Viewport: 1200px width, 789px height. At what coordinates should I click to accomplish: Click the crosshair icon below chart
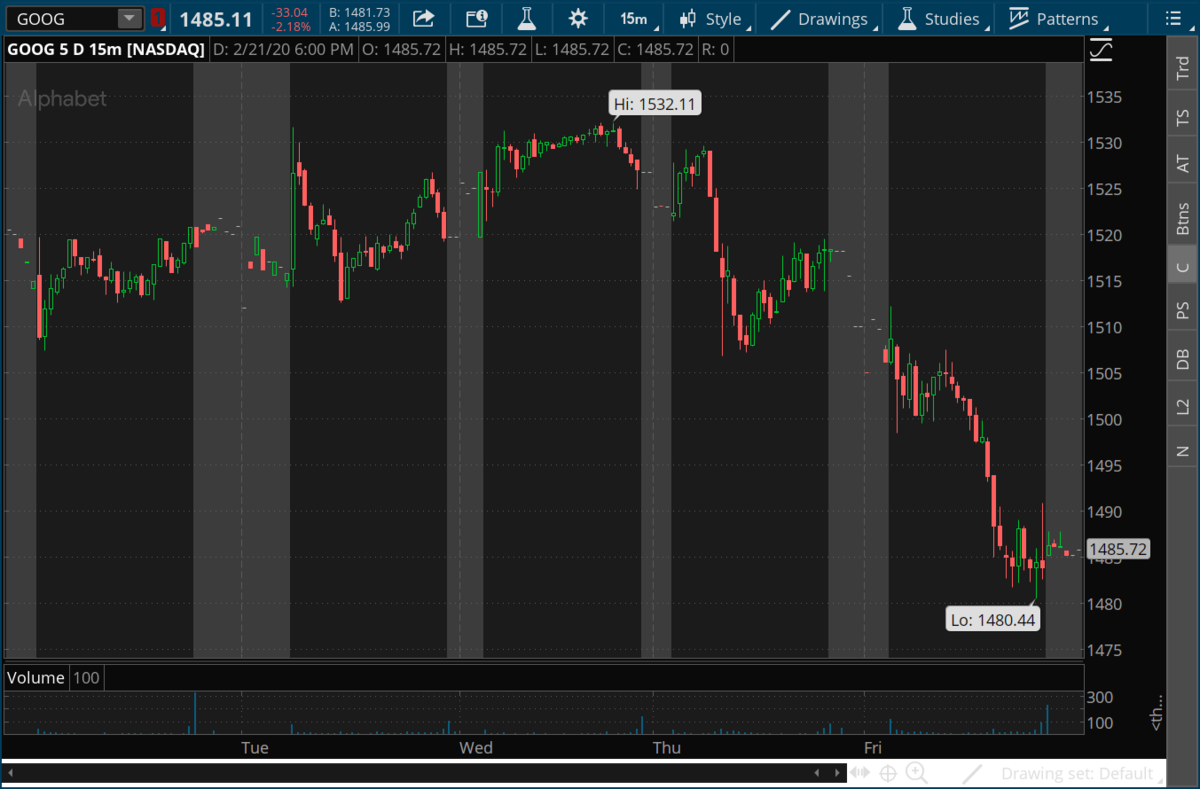tap(887, 773)
